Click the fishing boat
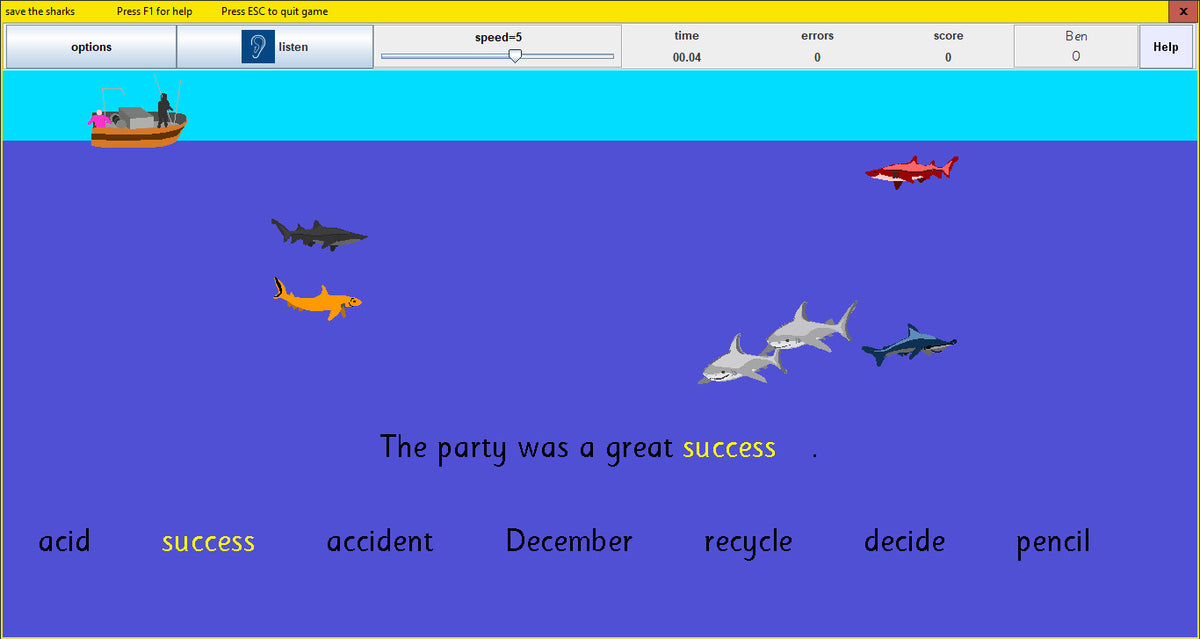Image resolution: width=1200 pixels, height=639 pixels. pyautogui.click(x=138, y=115)
